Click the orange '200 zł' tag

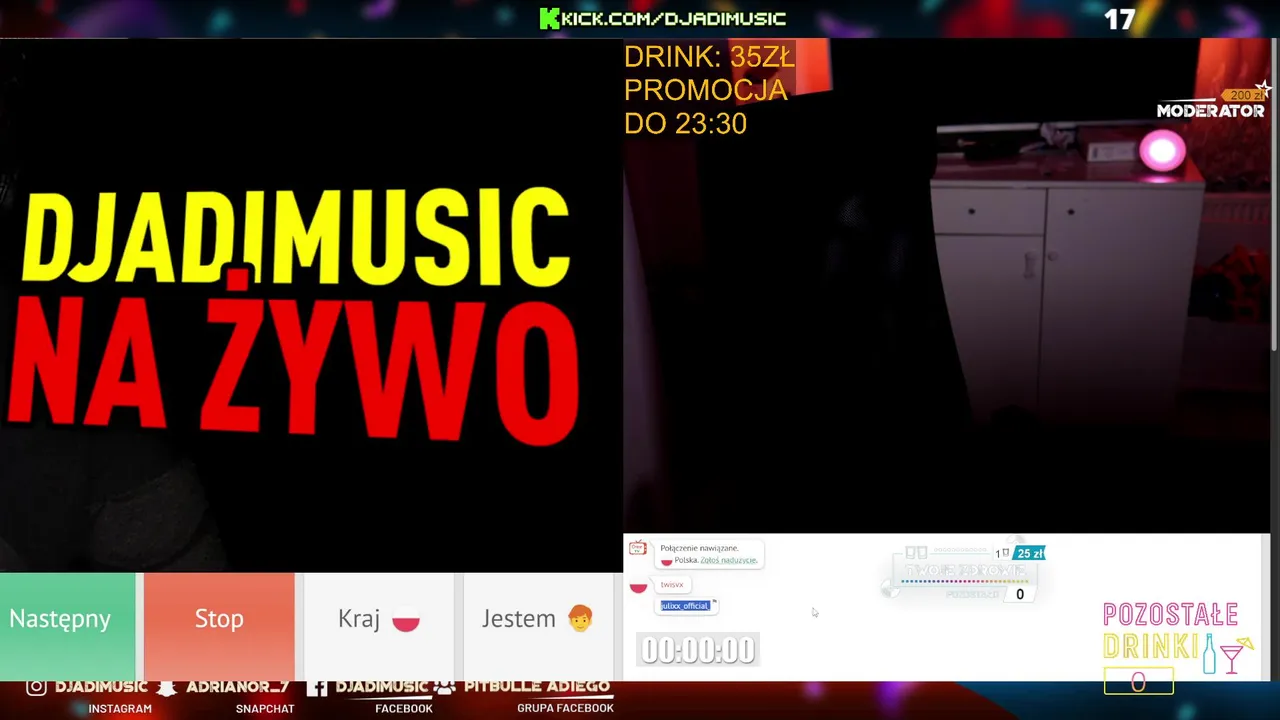pyautogui.click(x=1241, y=95)
